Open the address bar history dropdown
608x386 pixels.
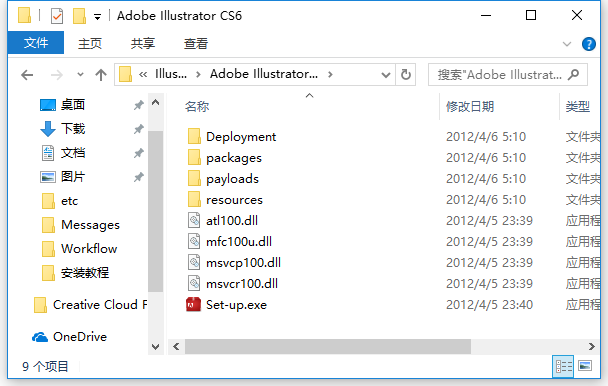coord(385,74)
